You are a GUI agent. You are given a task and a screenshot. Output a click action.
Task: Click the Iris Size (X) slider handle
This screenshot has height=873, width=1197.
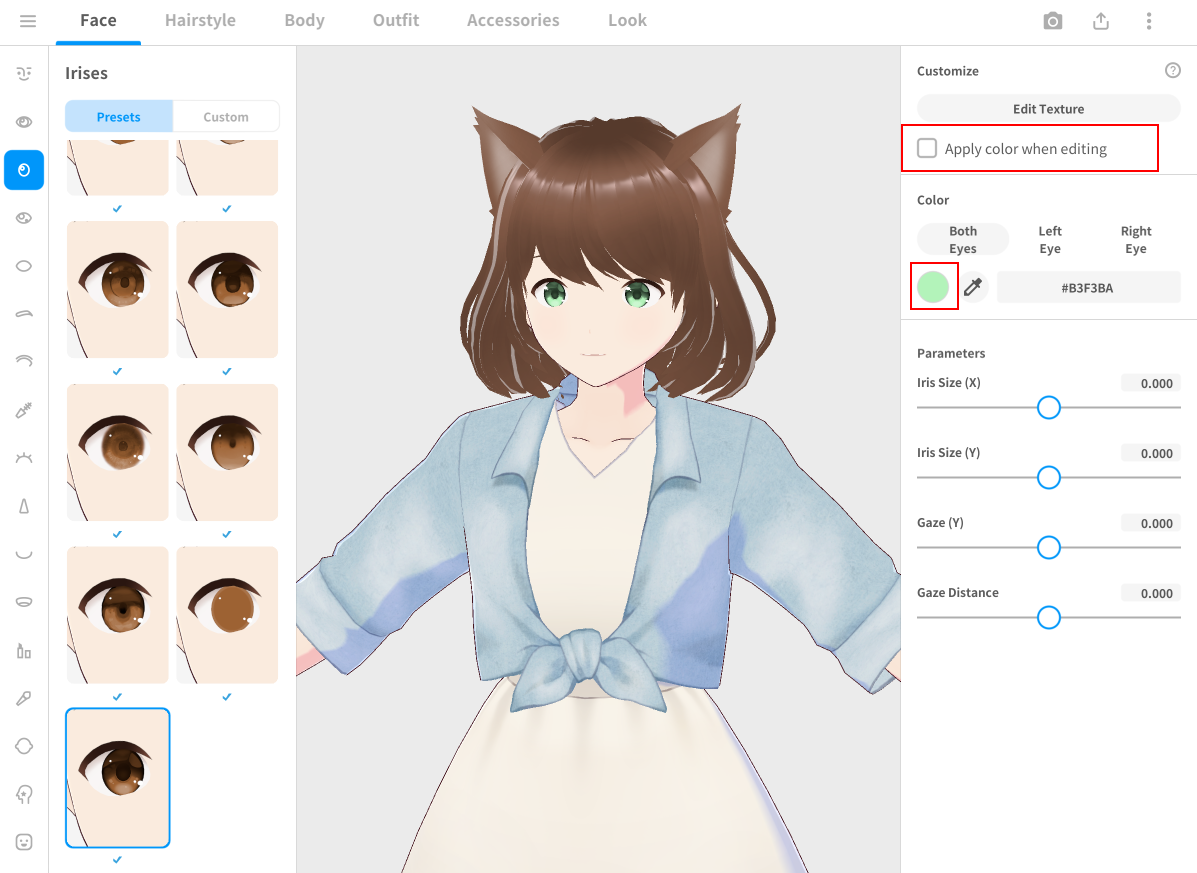[1048, 408]
